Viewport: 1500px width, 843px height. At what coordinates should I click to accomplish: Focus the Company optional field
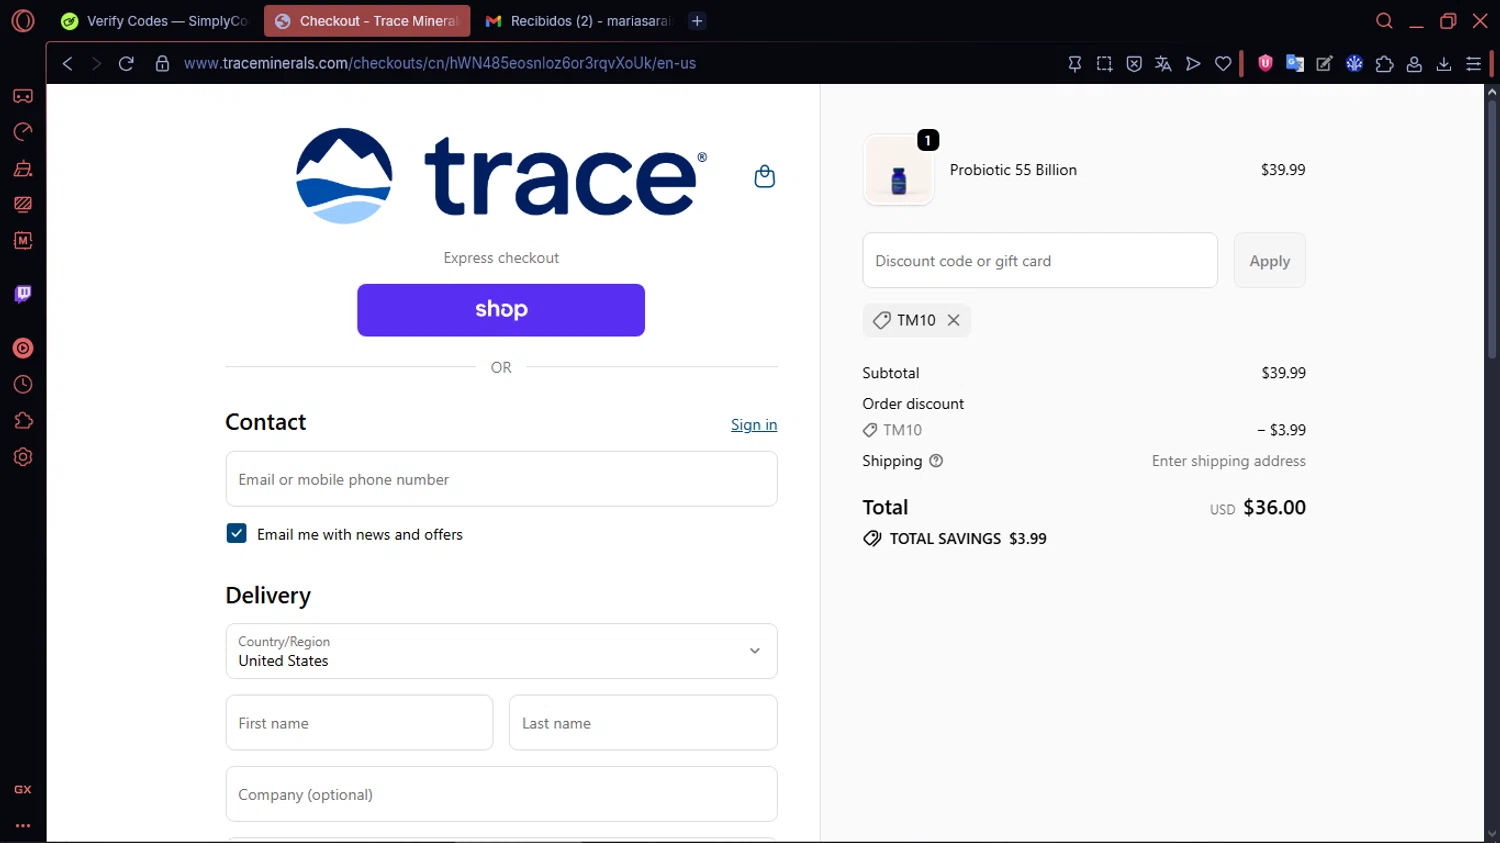pyautogui.click(x=501, y=794)
